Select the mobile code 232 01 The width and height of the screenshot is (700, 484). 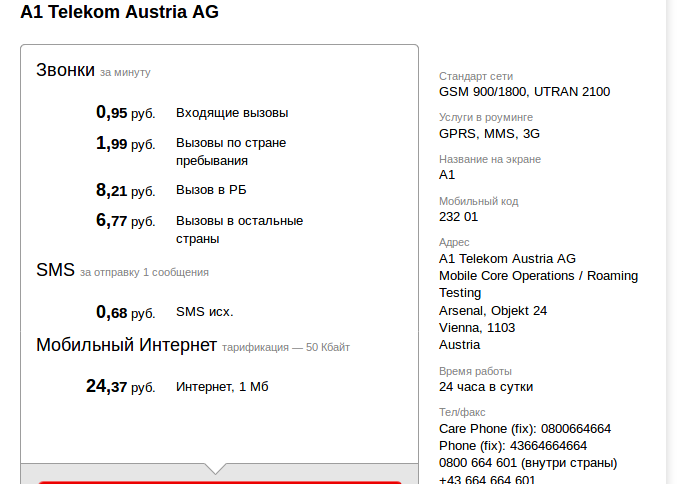point(458,217)
